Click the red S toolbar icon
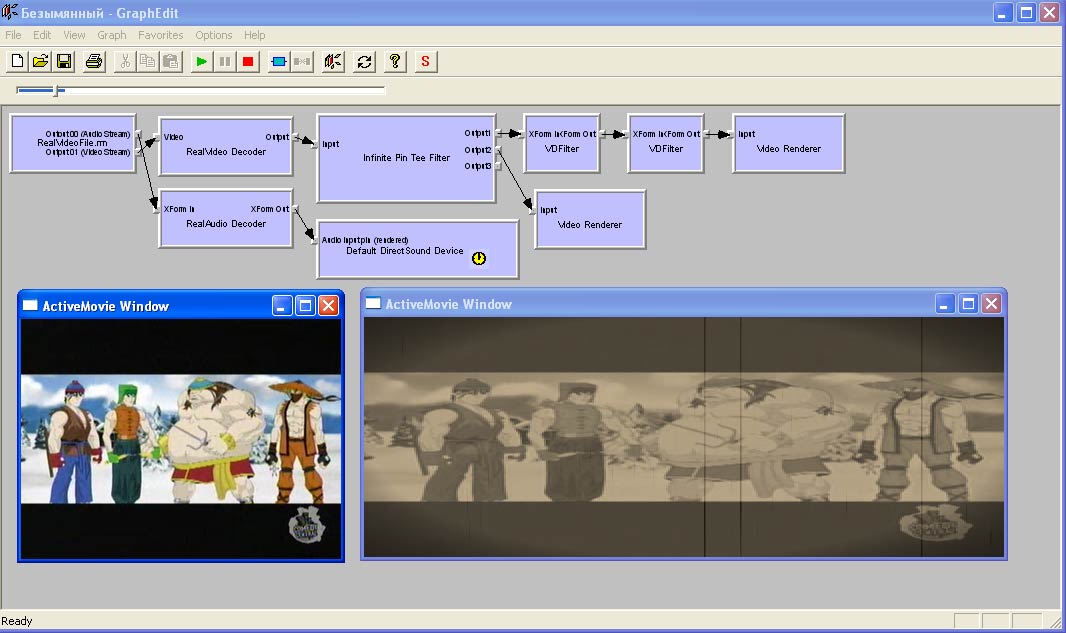Viewport: 1066px width, 633px height. (426, 62)
